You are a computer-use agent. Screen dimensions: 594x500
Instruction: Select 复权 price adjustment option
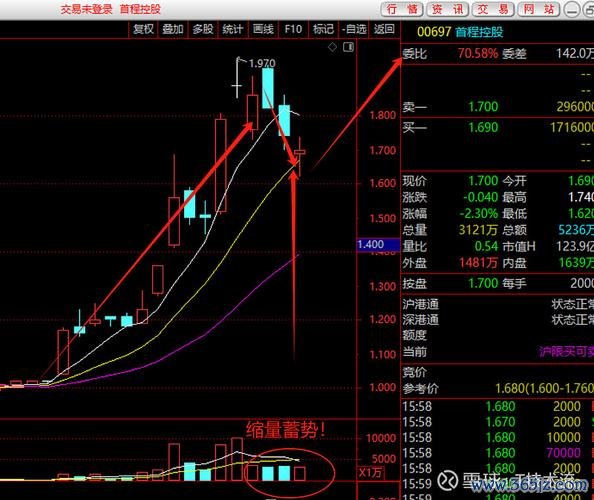(143, 29)
